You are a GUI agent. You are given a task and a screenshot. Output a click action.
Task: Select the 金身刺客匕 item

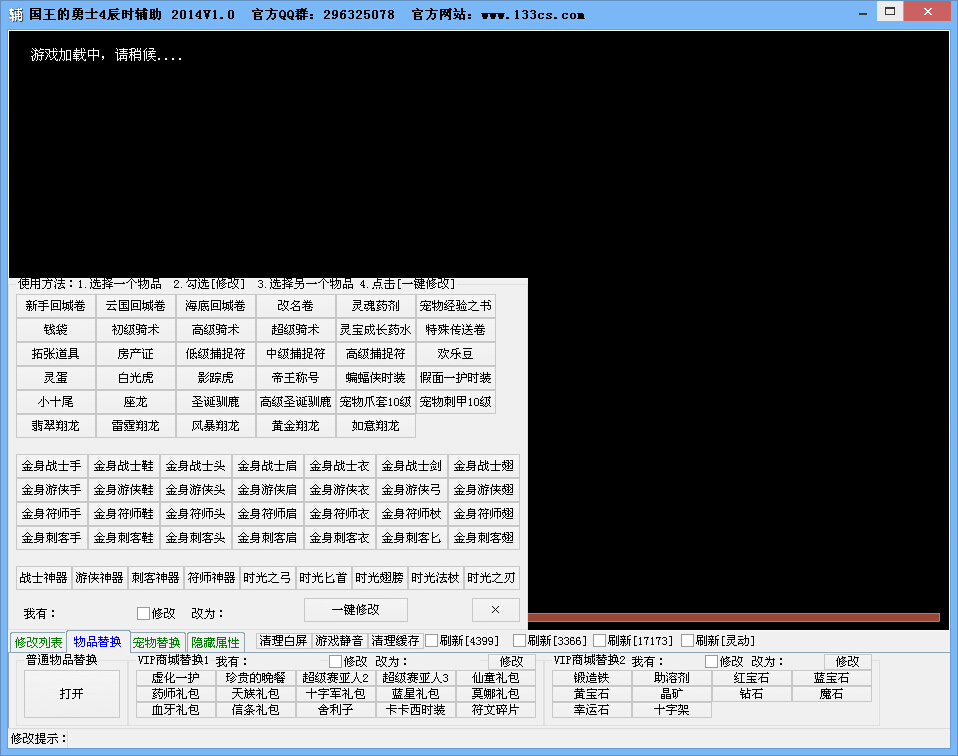[412, 538]
